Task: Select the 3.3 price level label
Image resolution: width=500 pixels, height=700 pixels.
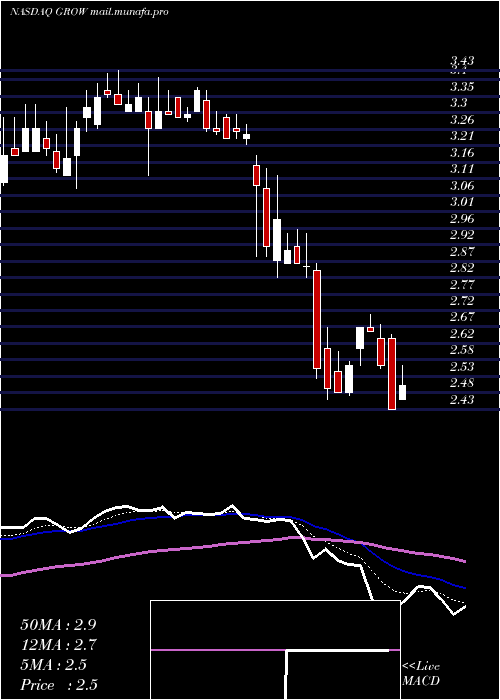Action: [458, 103]
